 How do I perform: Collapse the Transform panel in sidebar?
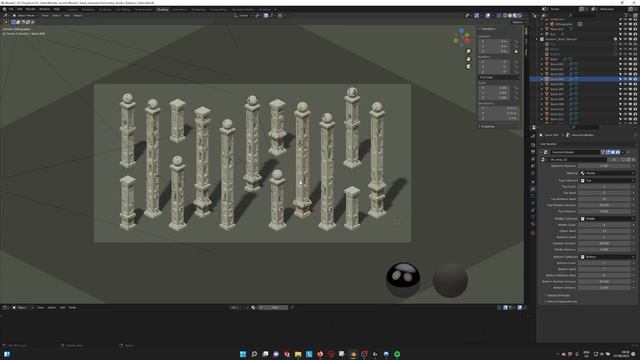click(x=488, y=29)
